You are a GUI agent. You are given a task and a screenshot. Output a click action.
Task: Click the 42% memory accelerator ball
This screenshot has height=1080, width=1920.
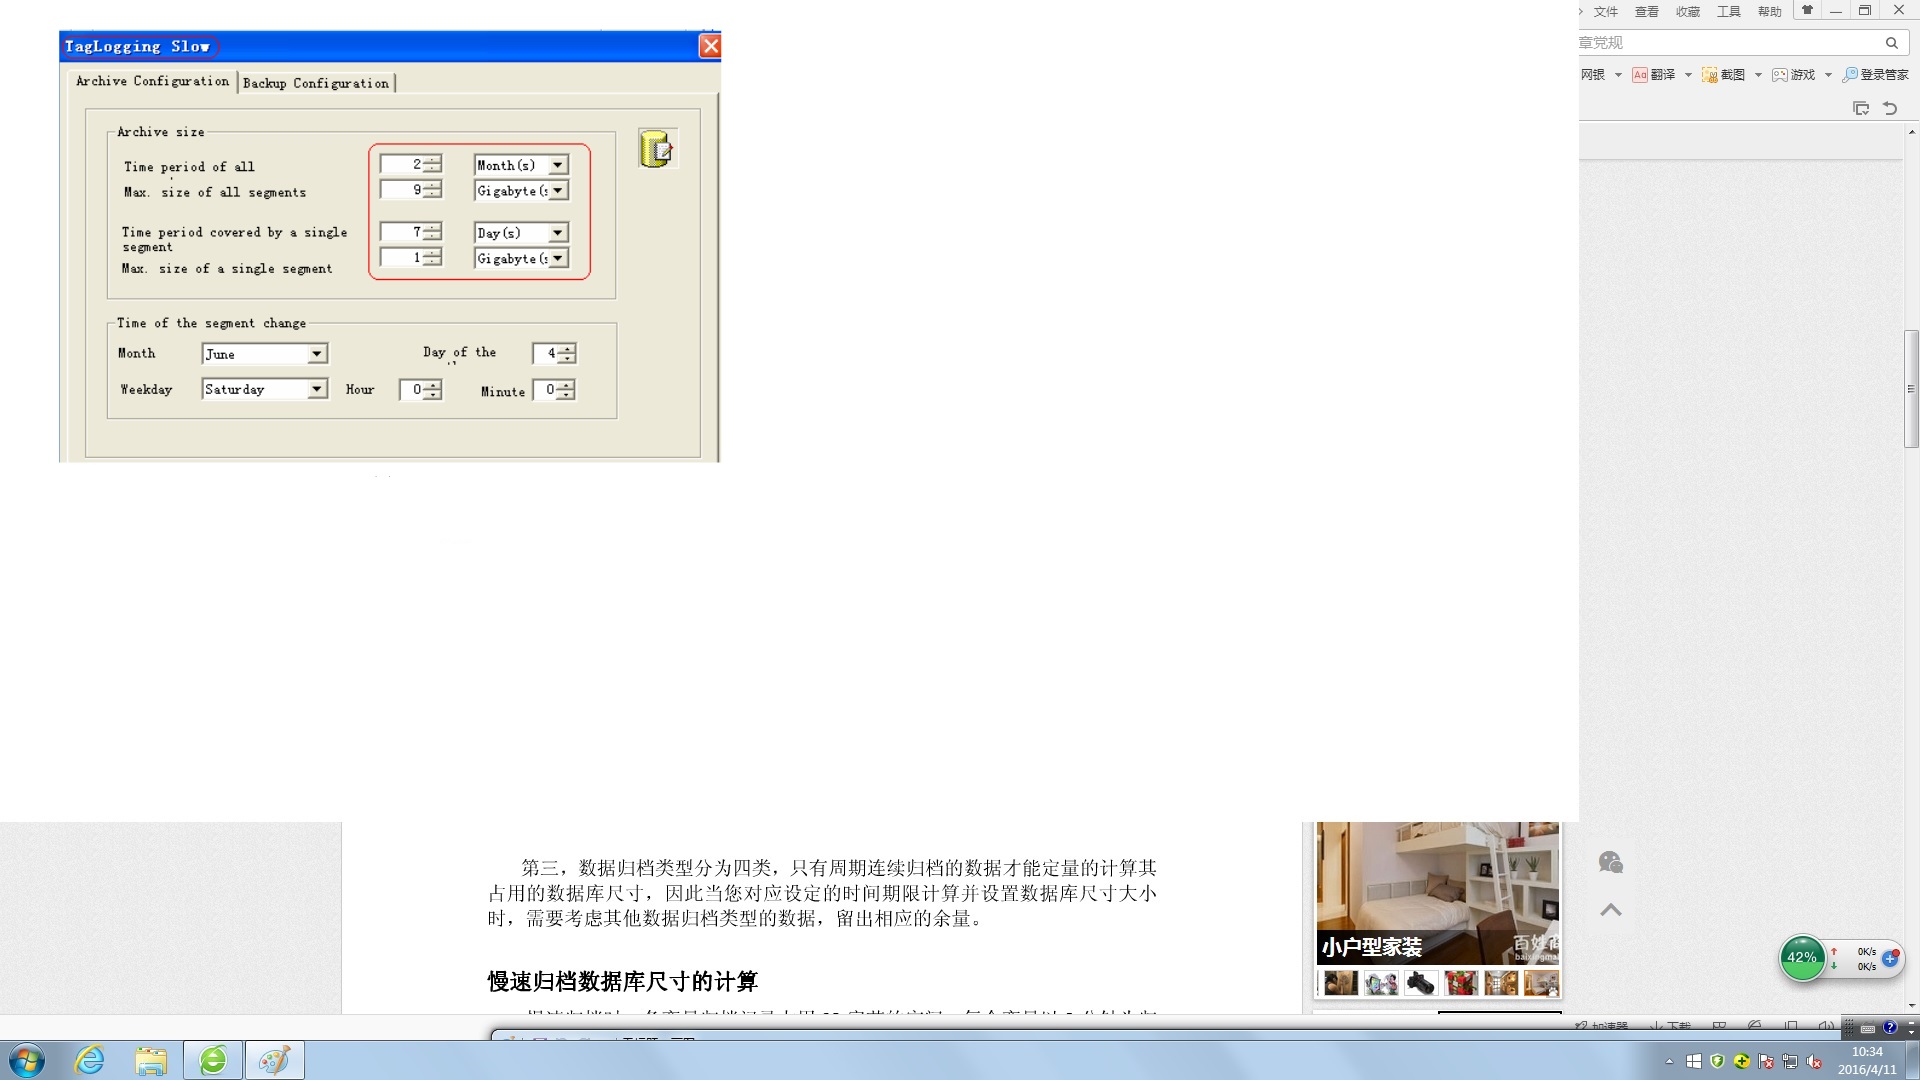click(x=1802, y=957)
